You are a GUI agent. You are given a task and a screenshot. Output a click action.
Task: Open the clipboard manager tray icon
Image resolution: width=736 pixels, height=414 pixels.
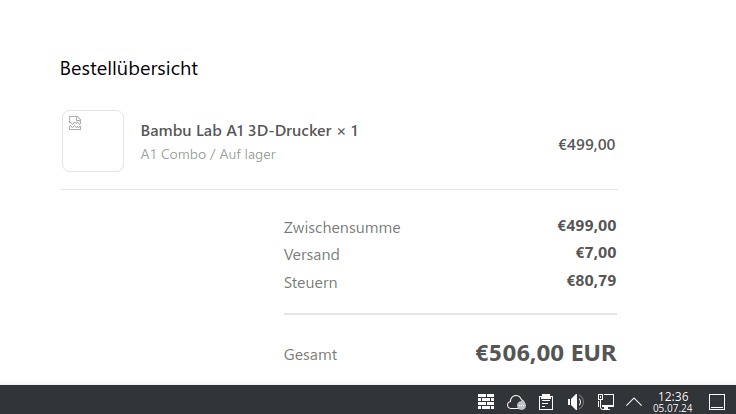(x=546, y=401)
